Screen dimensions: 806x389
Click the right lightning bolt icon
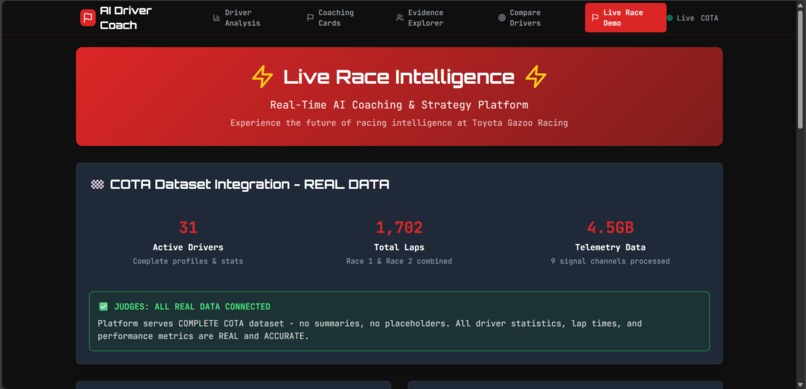click(536, 77)
